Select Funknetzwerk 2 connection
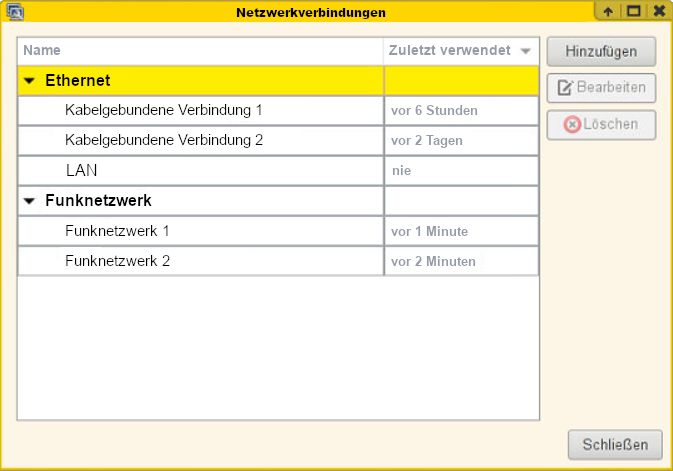673x471 pixels. coord(117,261)
